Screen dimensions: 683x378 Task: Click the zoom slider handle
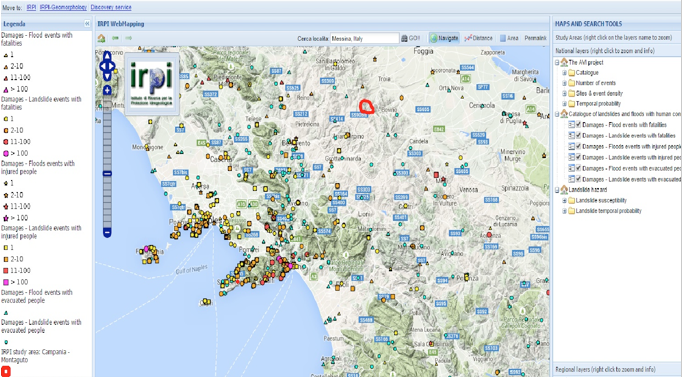(107, 173)
